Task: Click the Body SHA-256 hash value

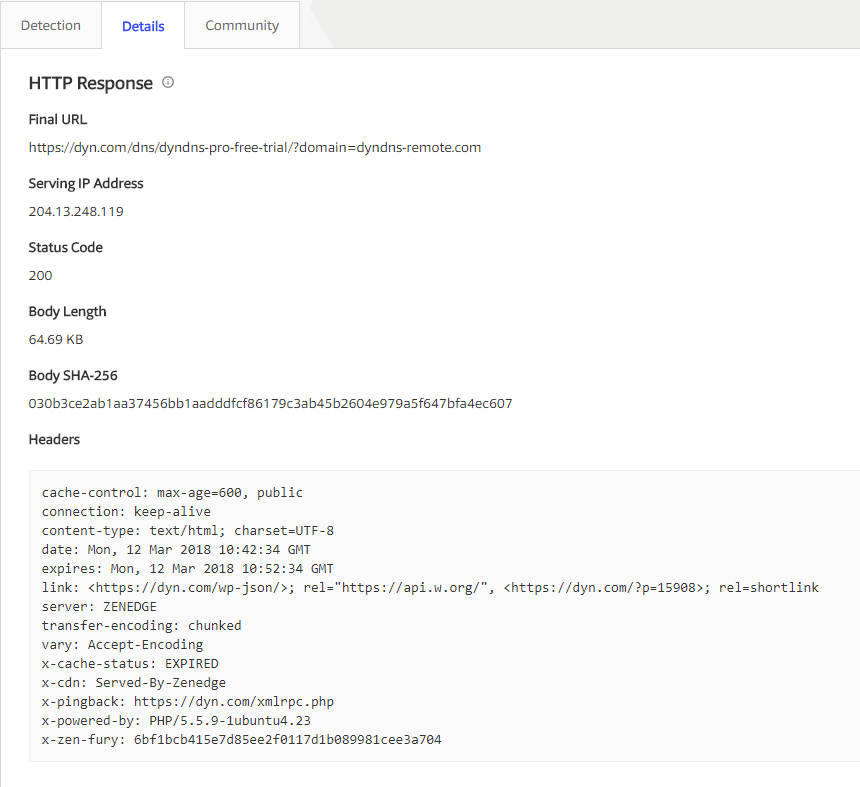Action: 270,404
